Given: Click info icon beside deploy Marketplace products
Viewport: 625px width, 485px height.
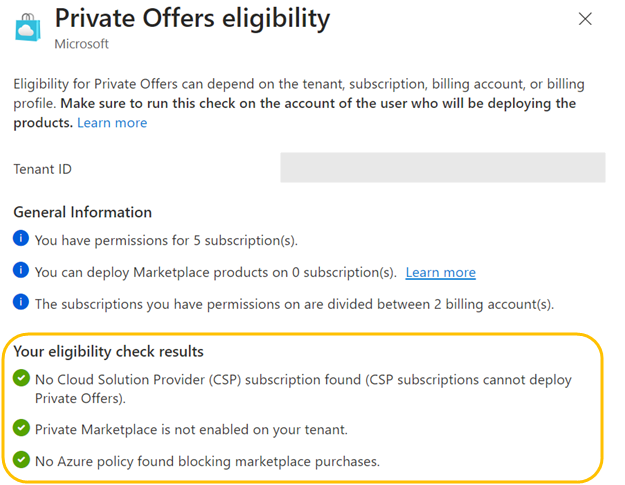Looking at the screenshot, I should click(x=21, y=271).
